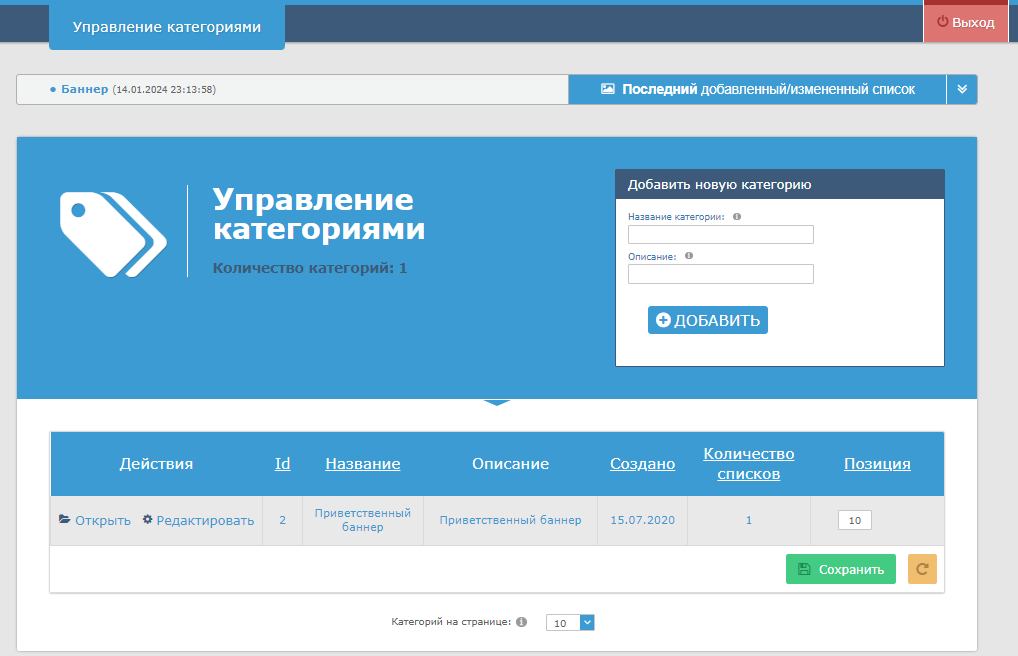Screen dimensions: 1018x656
Task: Open the Управление категориями tab
Action: pos(167,27)
